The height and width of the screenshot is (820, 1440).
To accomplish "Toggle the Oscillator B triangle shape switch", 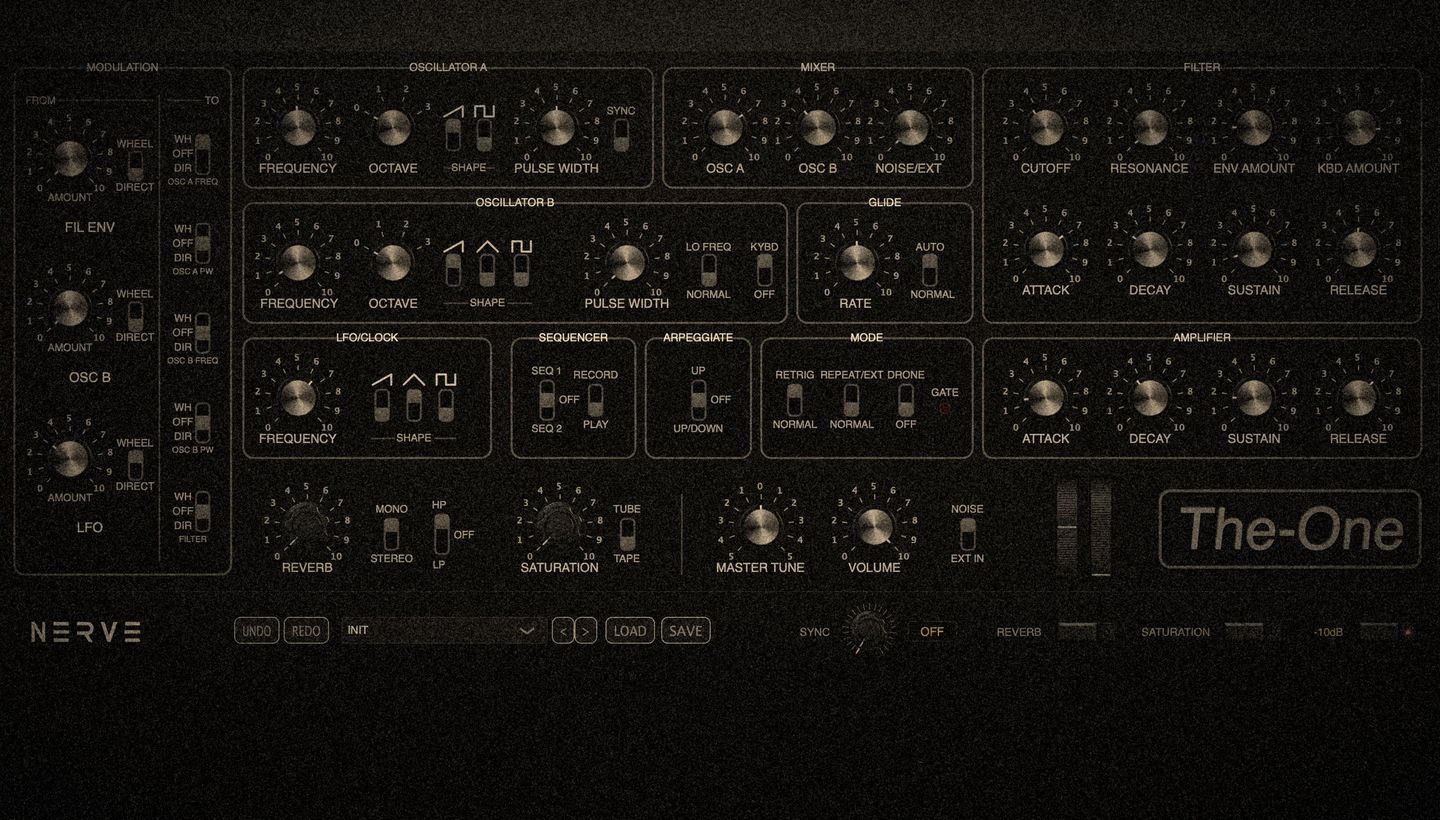I will pos(487,270).
